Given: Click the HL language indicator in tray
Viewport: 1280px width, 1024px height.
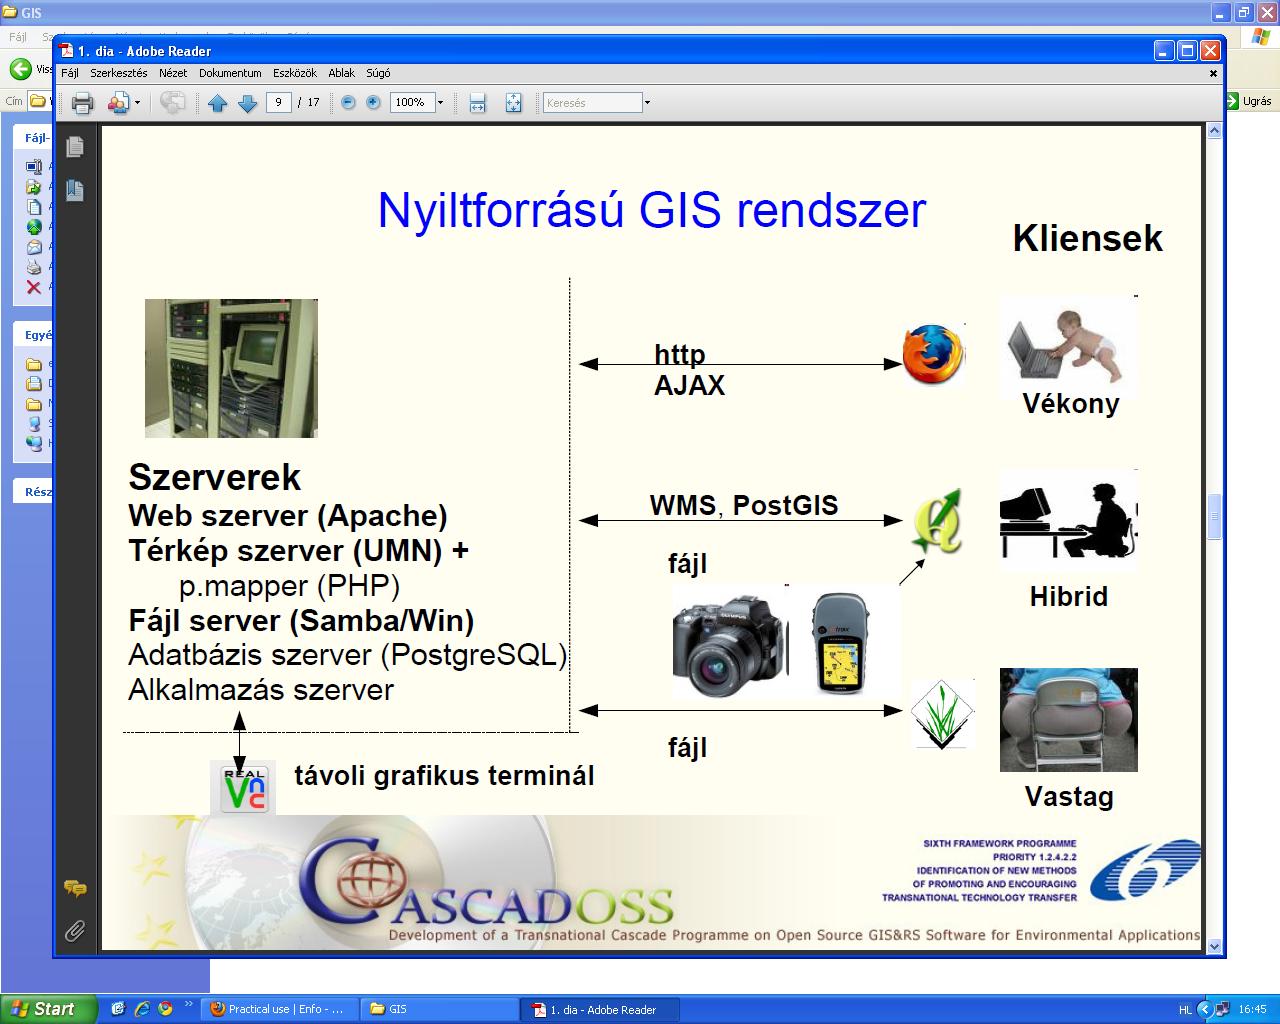Looking at the screenshot, I should 1185,1010.
